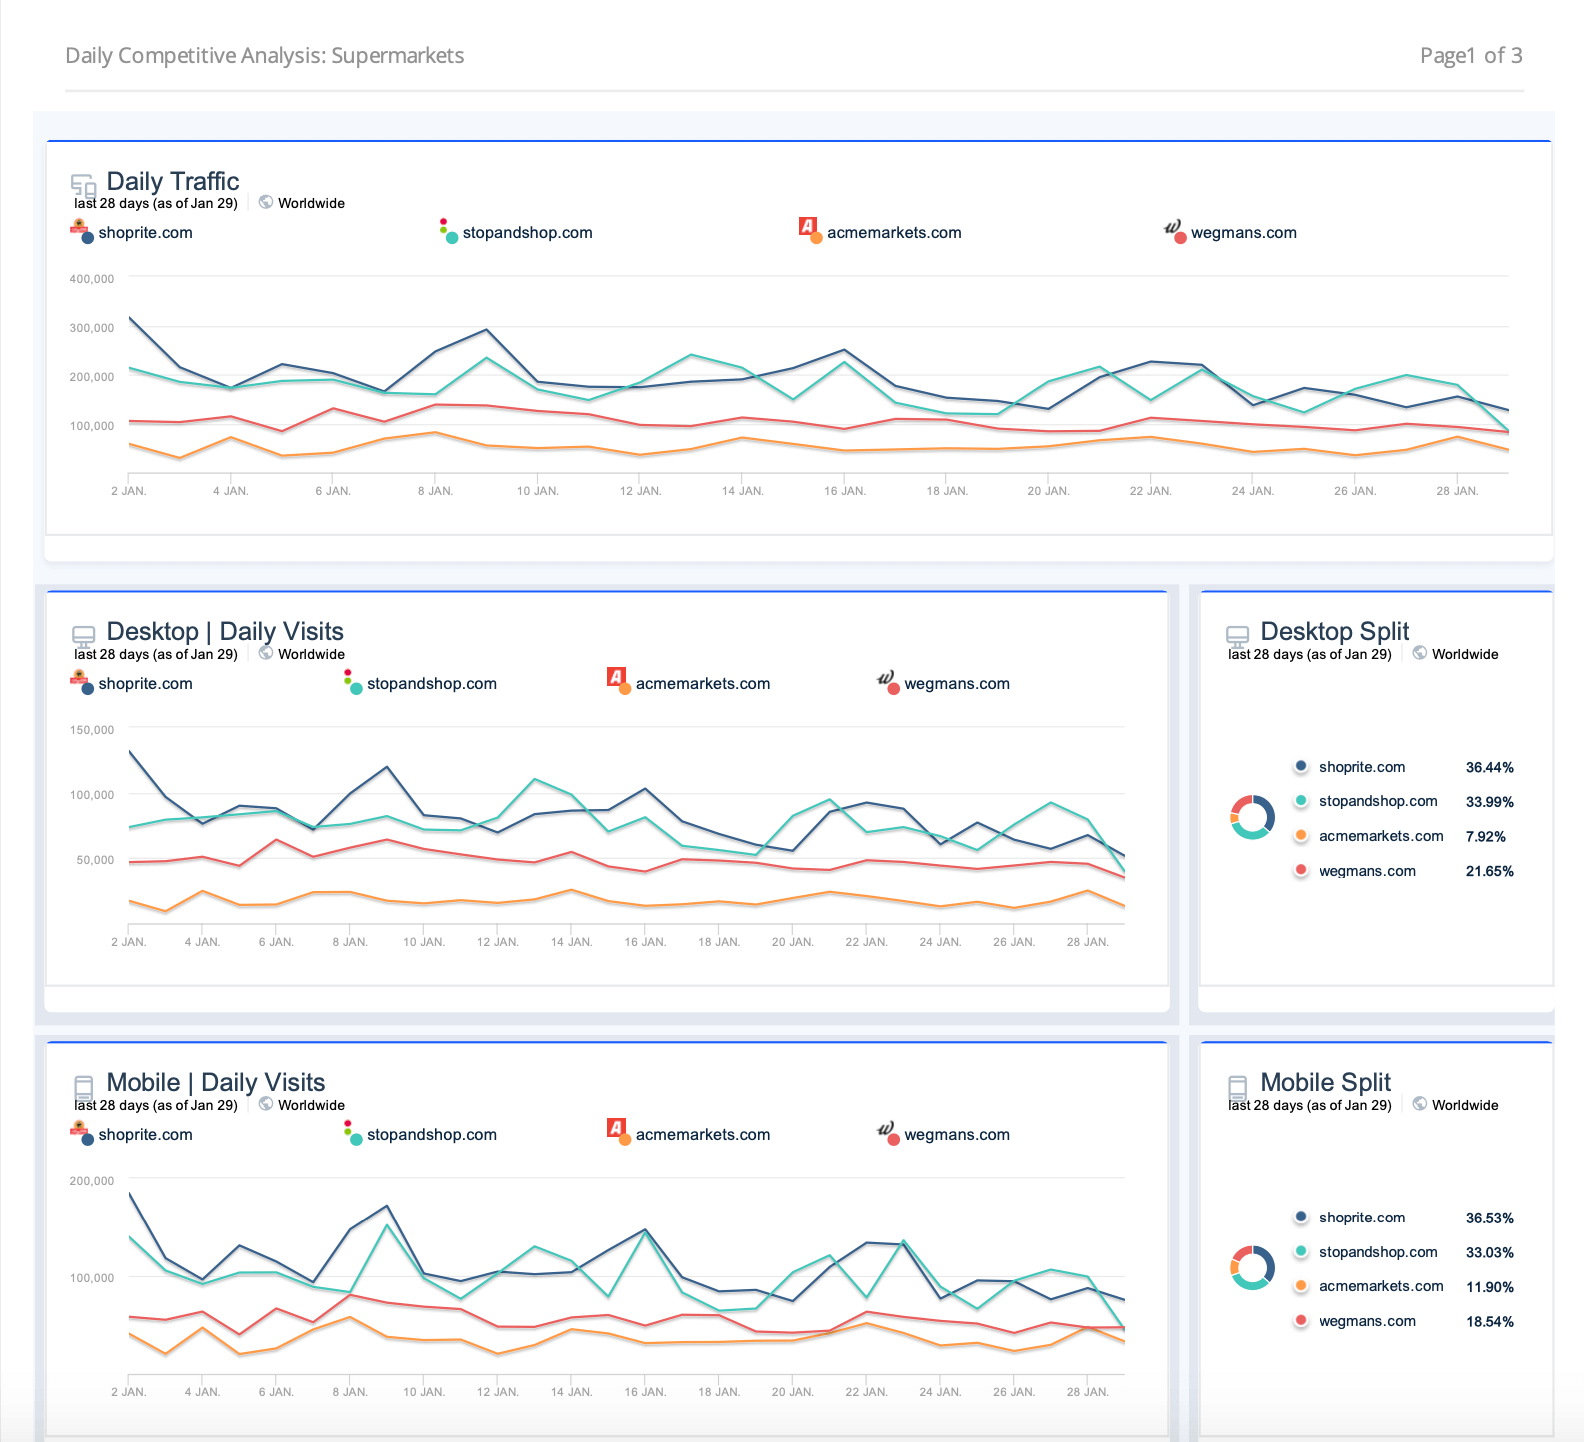Open stopandshop.com entry in Desktop Split

pos(1378,801)
